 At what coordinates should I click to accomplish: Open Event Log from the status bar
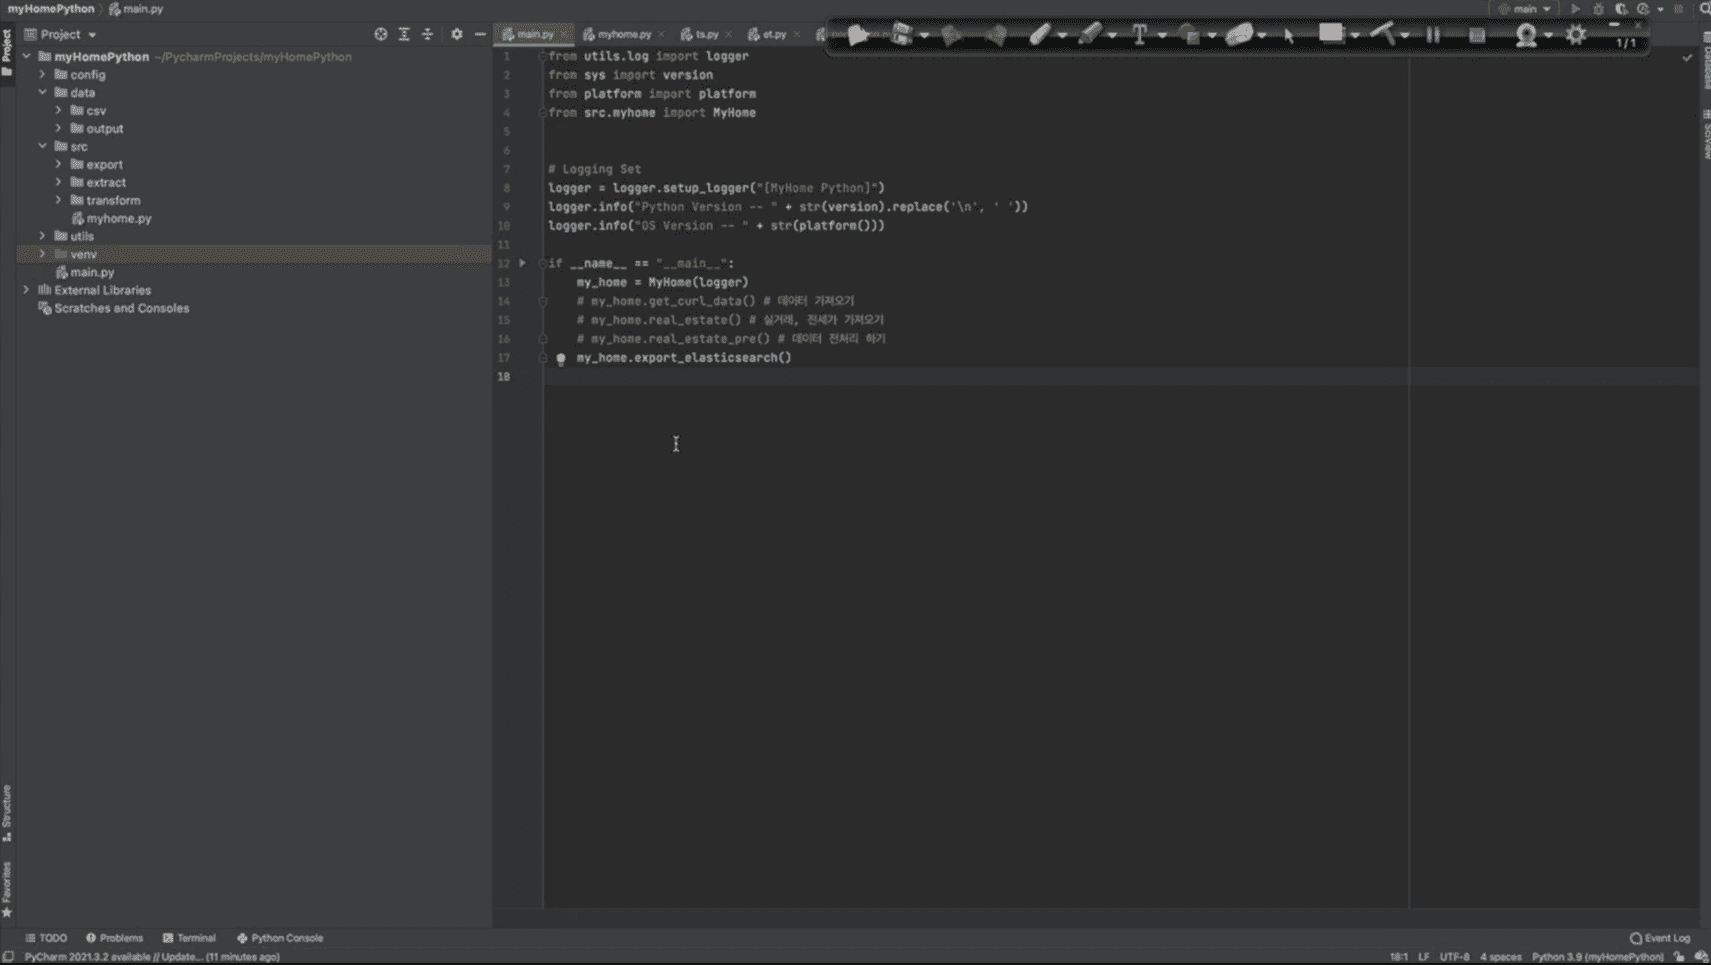(x=1660, y=938)
